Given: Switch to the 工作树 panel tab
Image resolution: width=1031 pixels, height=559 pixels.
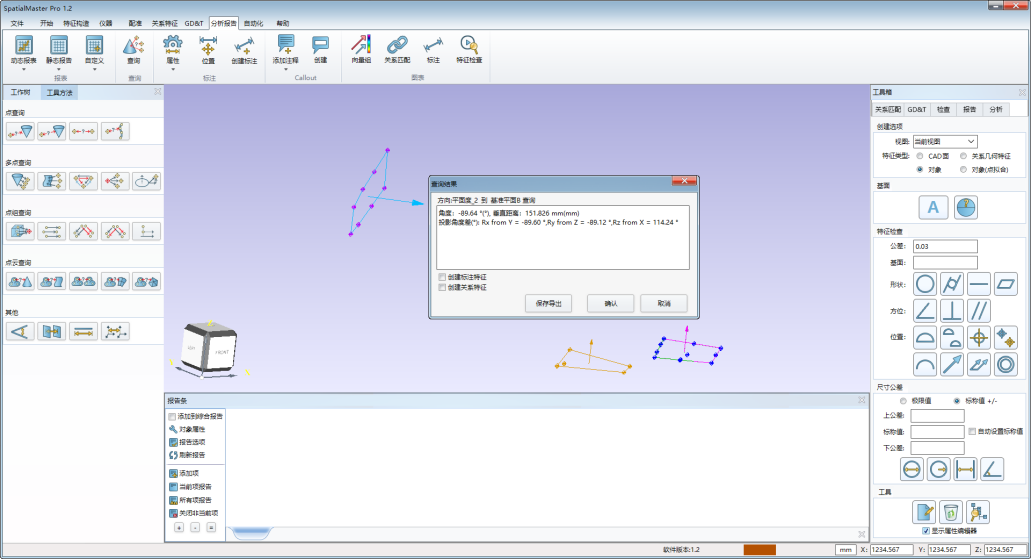Looking at the screenshot, I should click(x=21, y=92).
